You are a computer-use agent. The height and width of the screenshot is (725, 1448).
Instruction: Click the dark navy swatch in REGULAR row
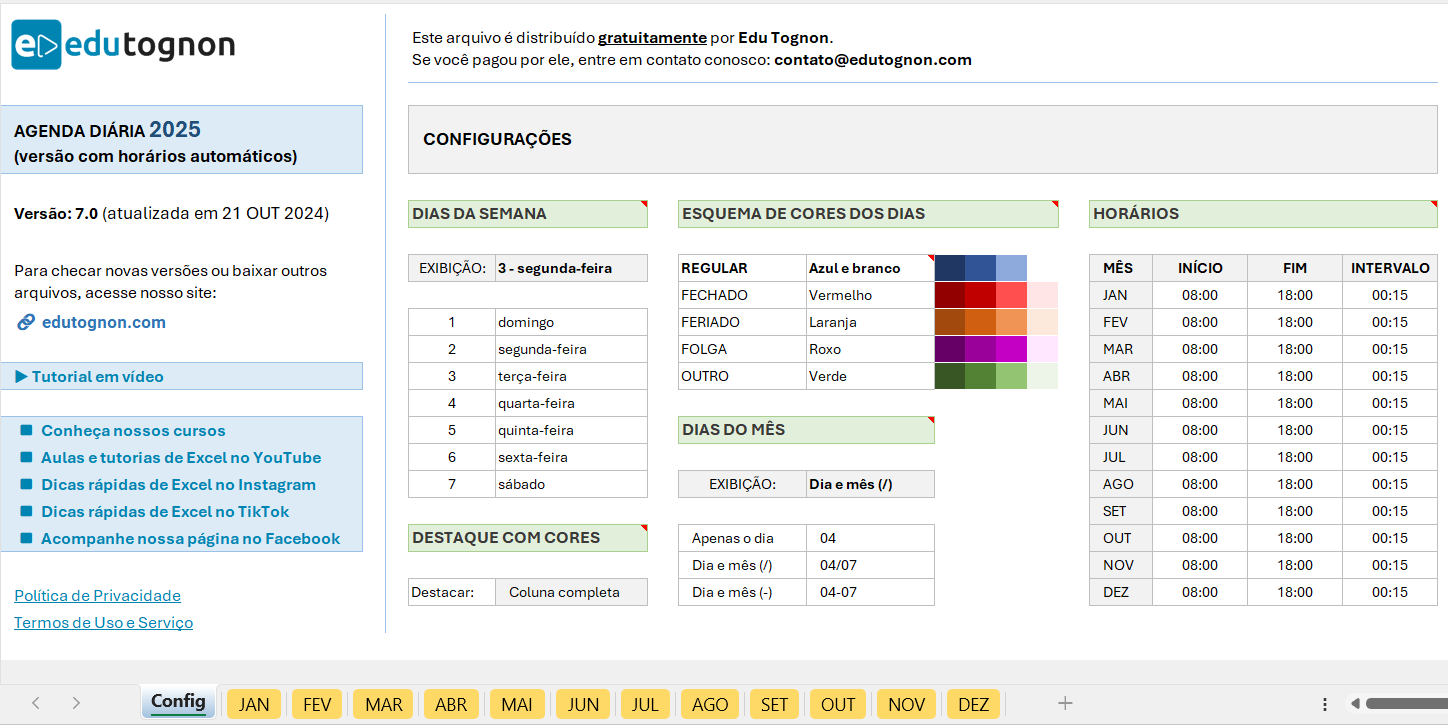950,268
